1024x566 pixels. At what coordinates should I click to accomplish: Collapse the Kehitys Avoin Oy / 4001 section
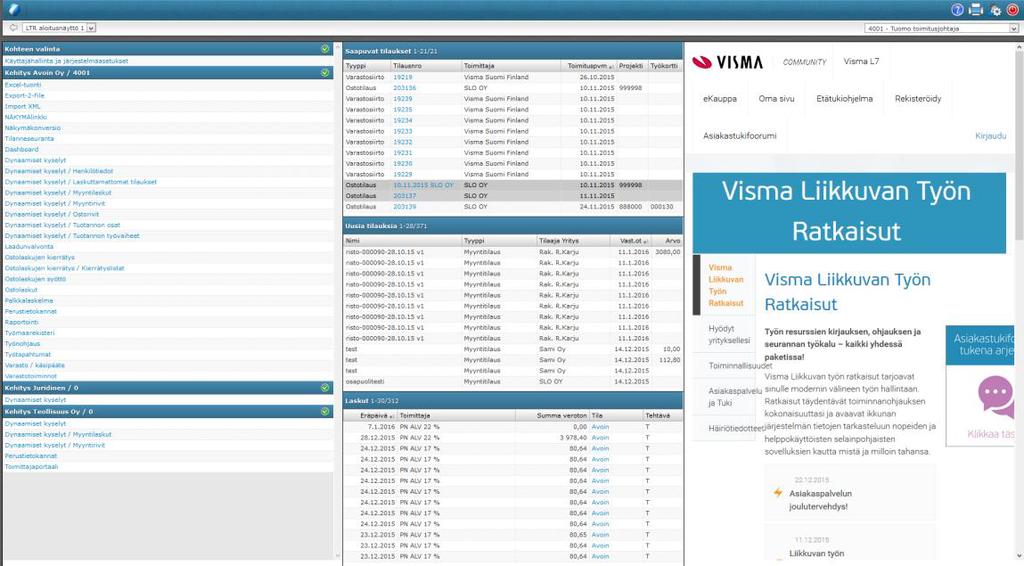coord(325,72)
